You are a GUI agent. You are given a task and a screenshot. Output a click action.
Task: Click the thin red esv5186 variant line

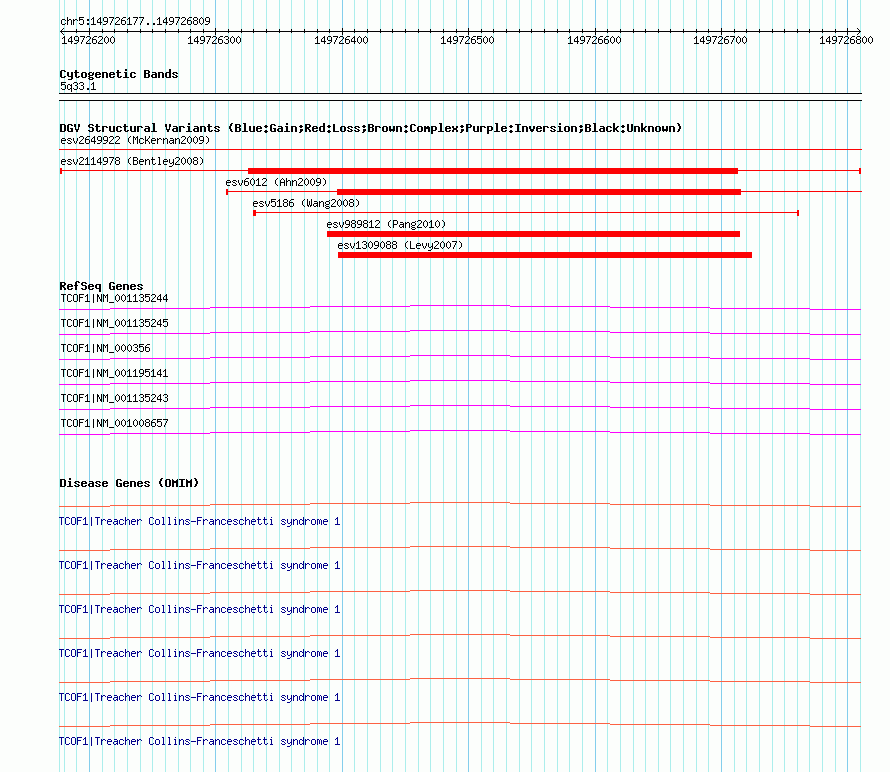[526, 213]
